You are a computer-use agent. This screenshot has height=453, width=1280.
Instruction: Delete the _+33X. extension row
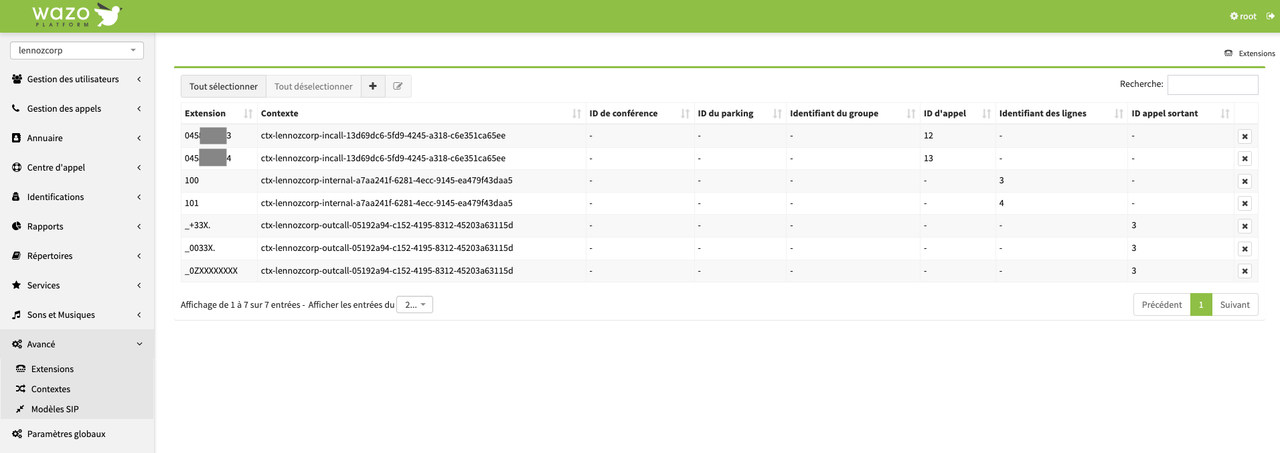[1244, 226]
